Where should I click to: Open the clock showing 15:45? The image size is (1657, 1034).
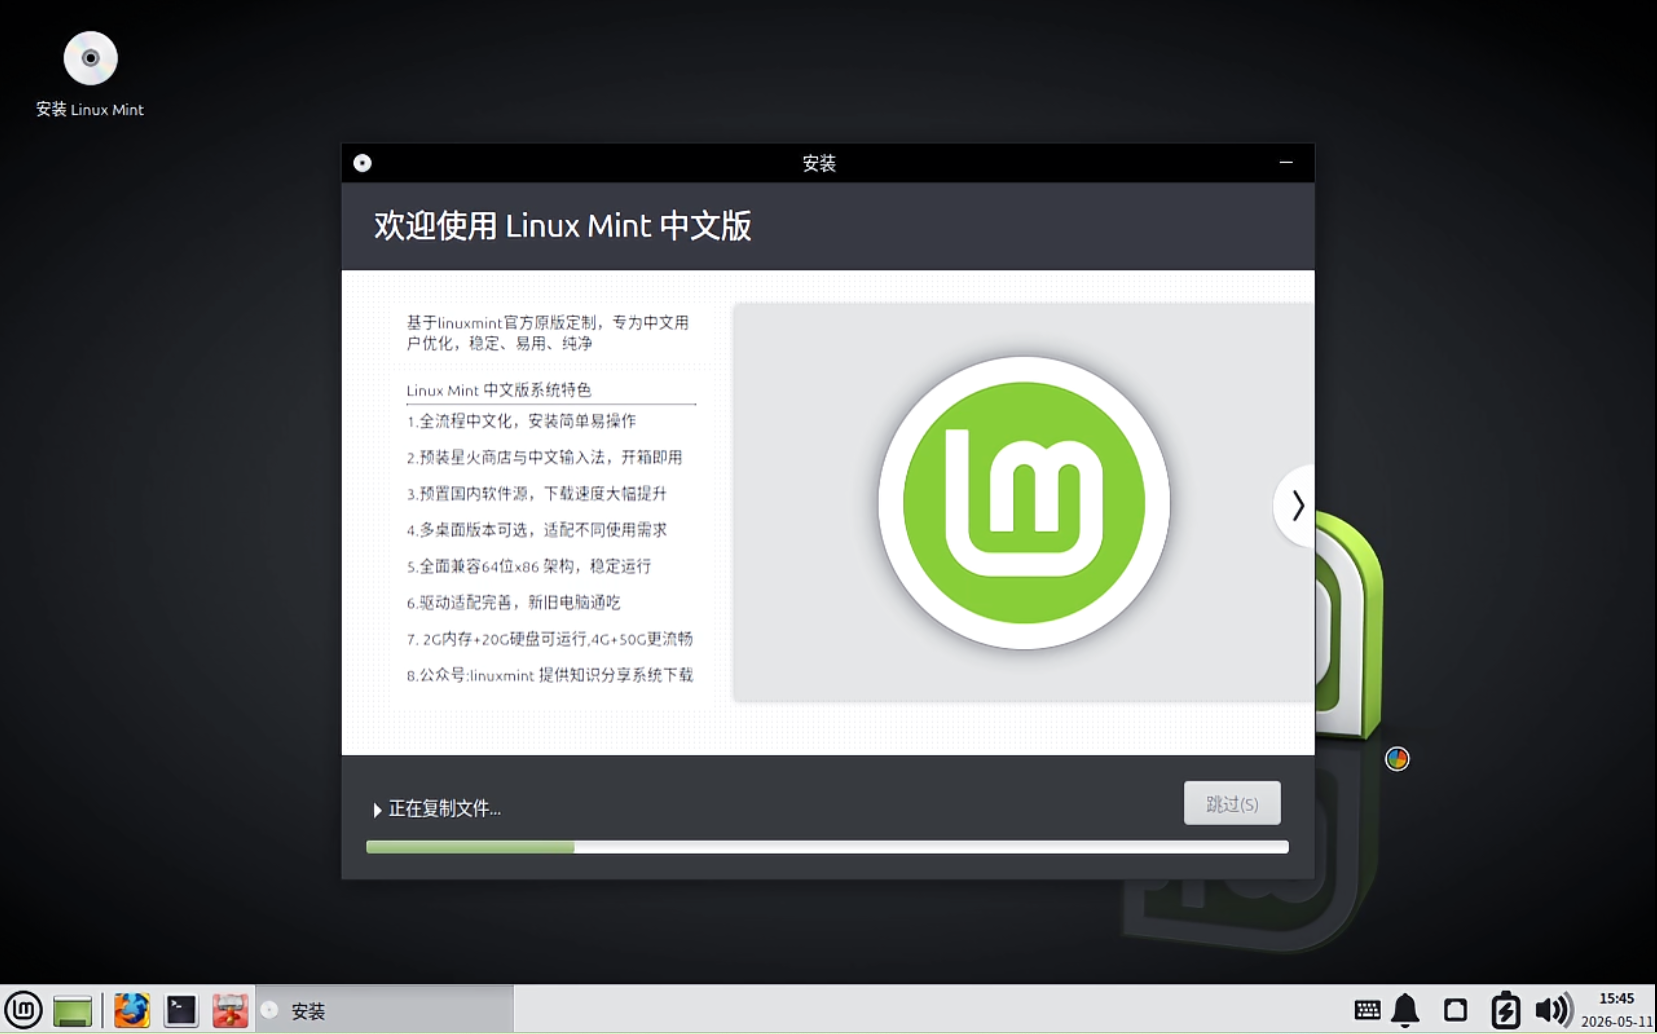(1616, 1010)
